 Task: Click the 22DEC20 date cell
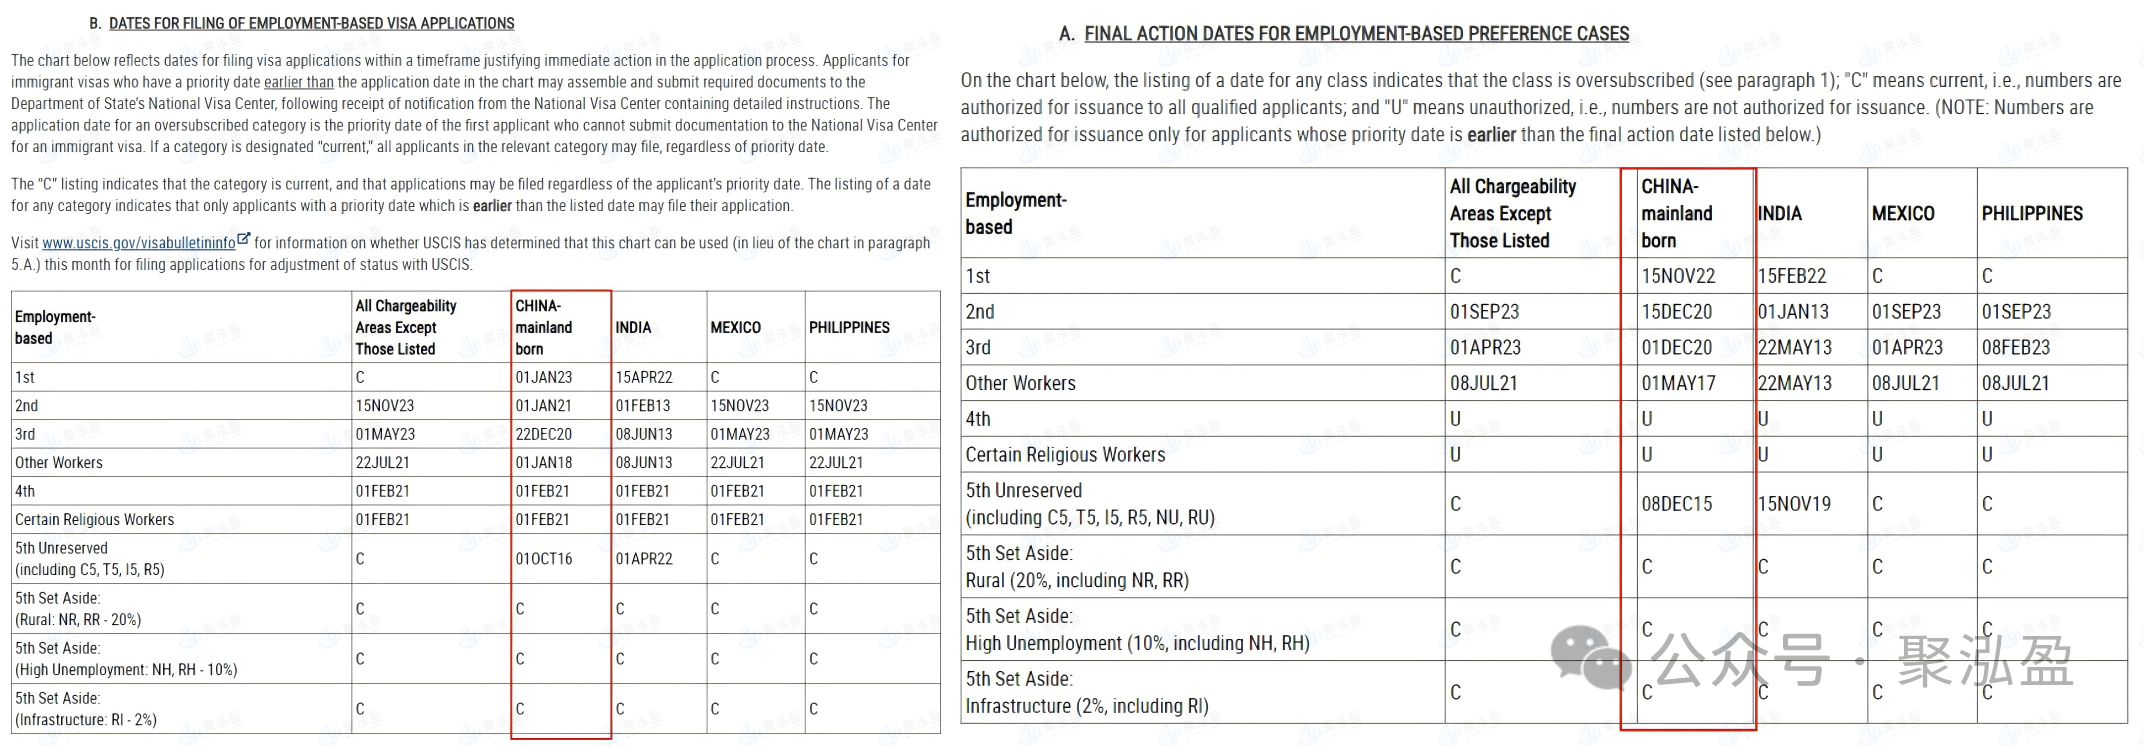[544, 434]
